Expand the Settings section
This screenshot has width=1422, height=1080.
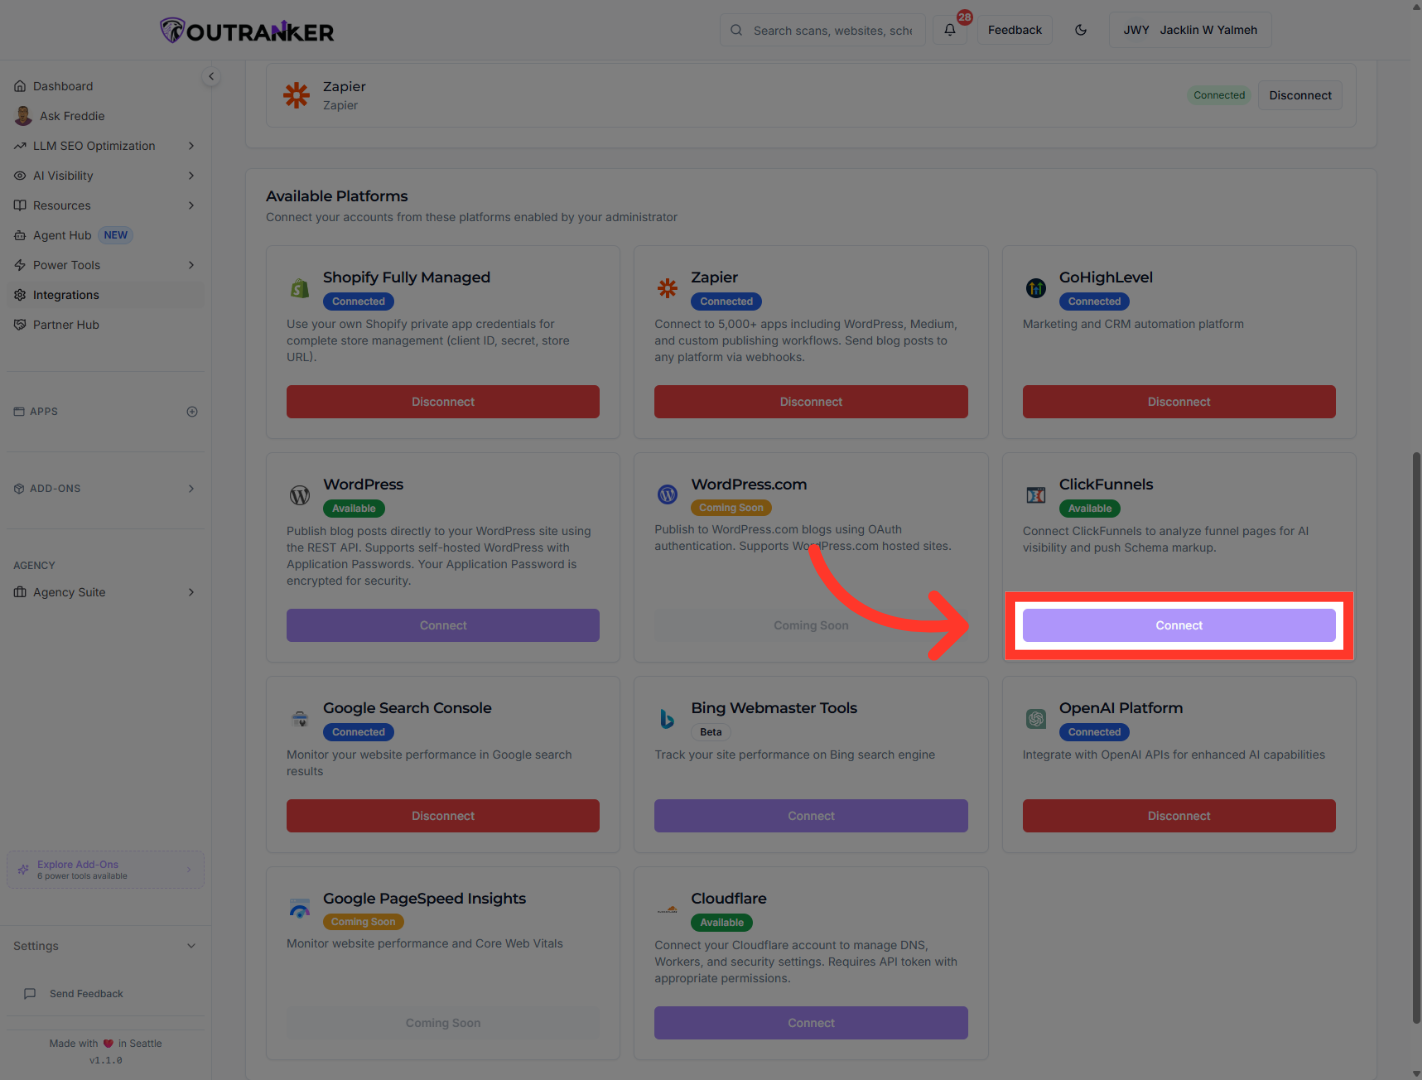(x=191, y=946)
